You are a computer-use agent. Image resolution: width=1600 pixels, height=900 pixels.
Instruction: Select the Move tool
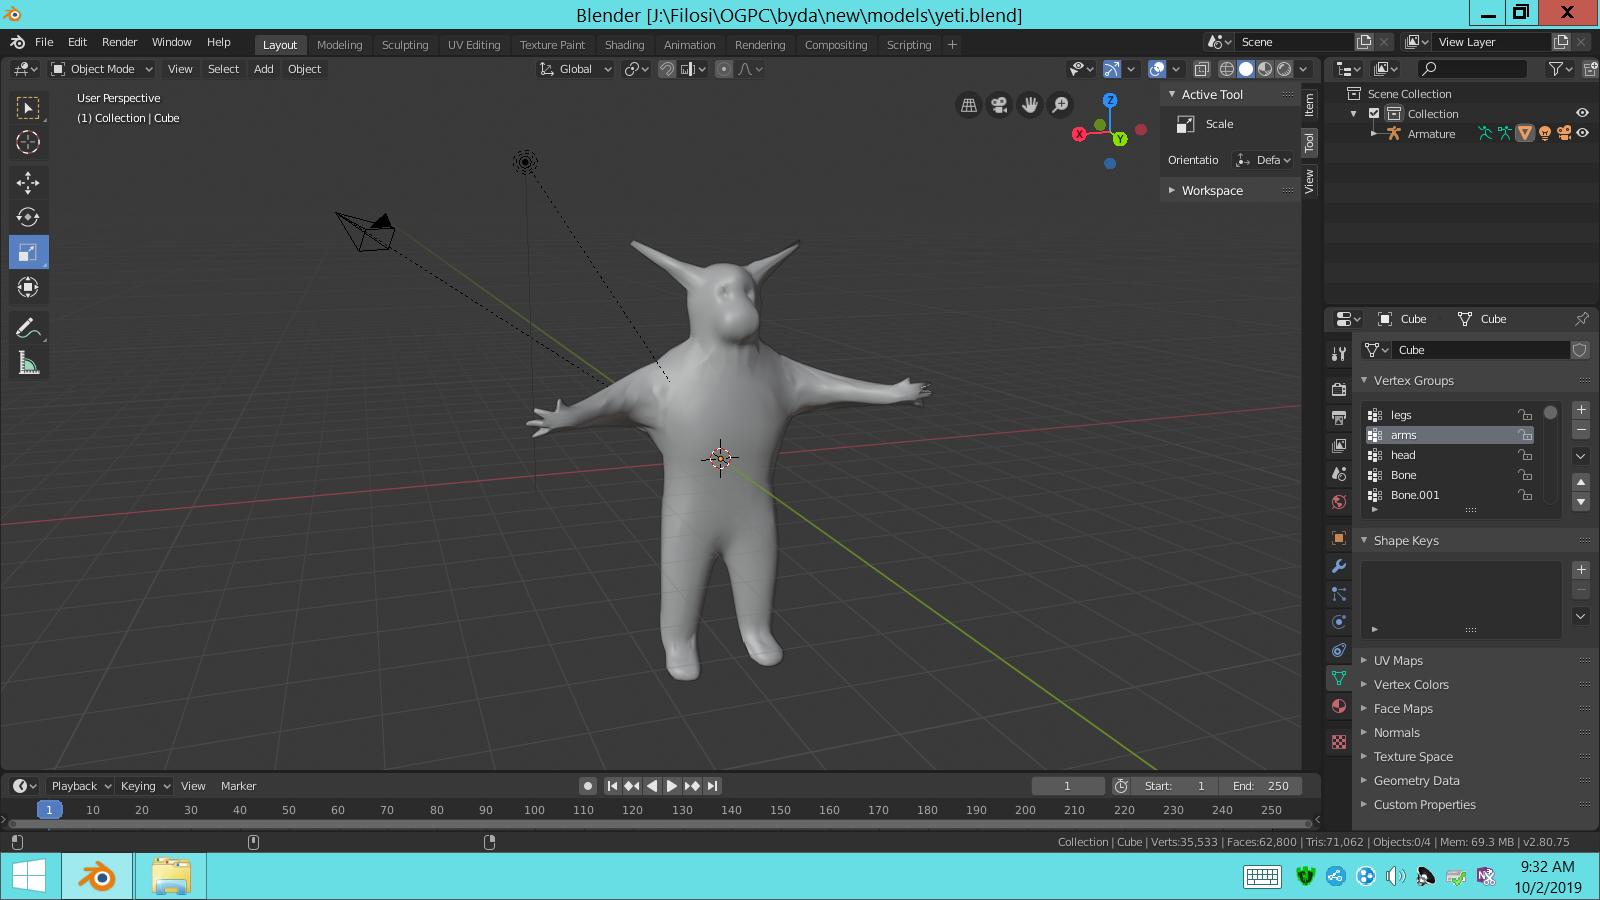(27, 182)
